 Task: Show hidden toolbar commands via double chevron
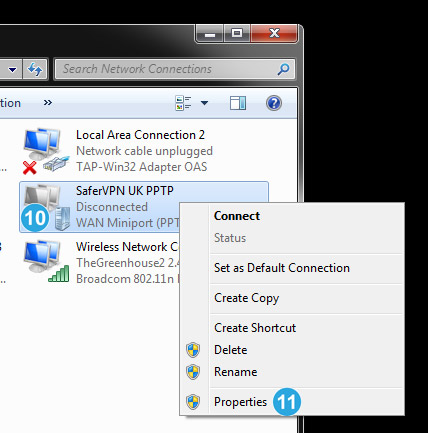click(x=48, y=102)
